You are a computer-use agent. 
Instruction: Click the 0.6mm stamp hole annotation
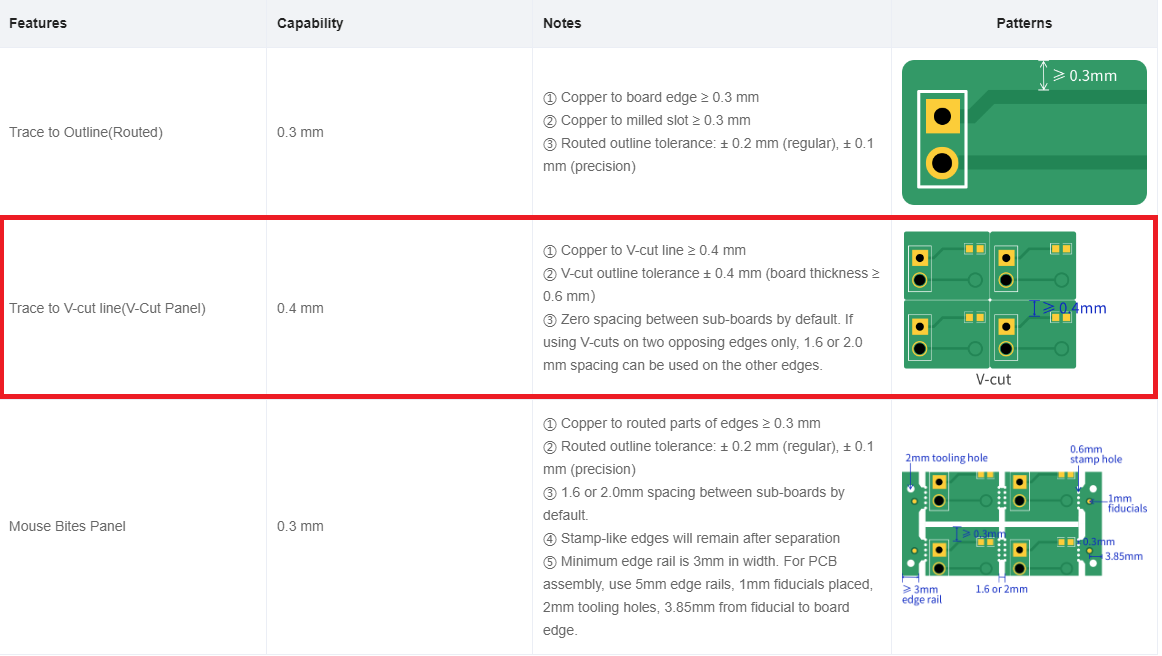coord(1095,454)
